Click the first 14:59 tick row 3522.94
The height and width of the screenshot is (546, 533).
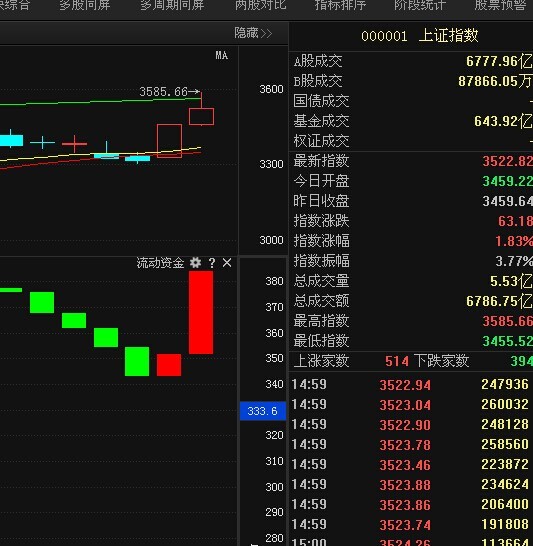[412, 384]
